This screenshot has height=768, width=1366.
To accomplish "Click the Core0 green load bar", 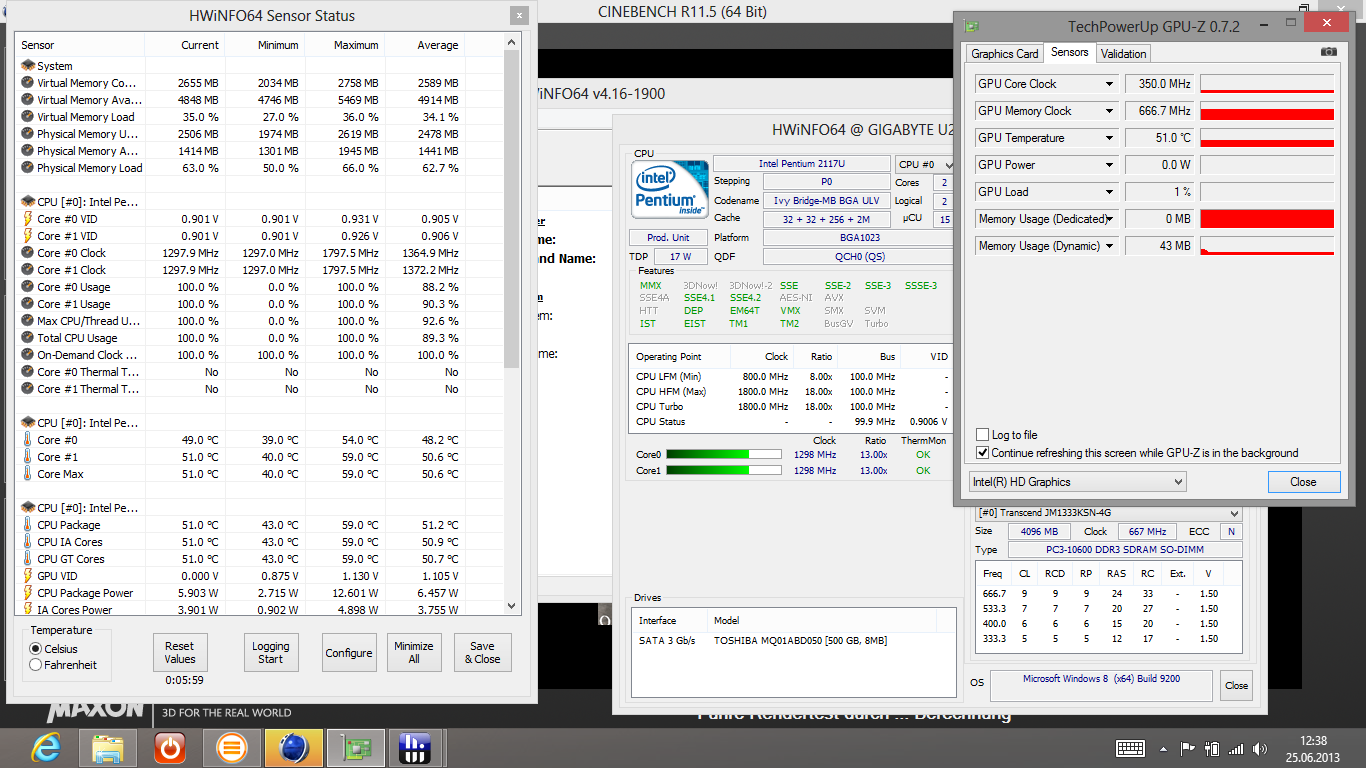I will pyautogui.click(x=723, y=455).
